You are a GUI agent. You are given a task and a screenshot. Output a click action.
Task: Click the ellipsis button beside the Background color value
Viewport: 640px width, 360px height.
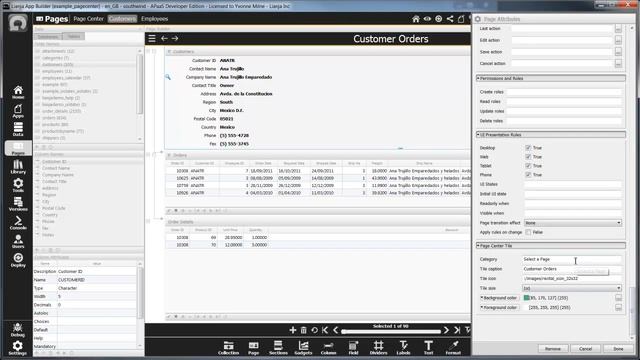[x=618, y=298]
